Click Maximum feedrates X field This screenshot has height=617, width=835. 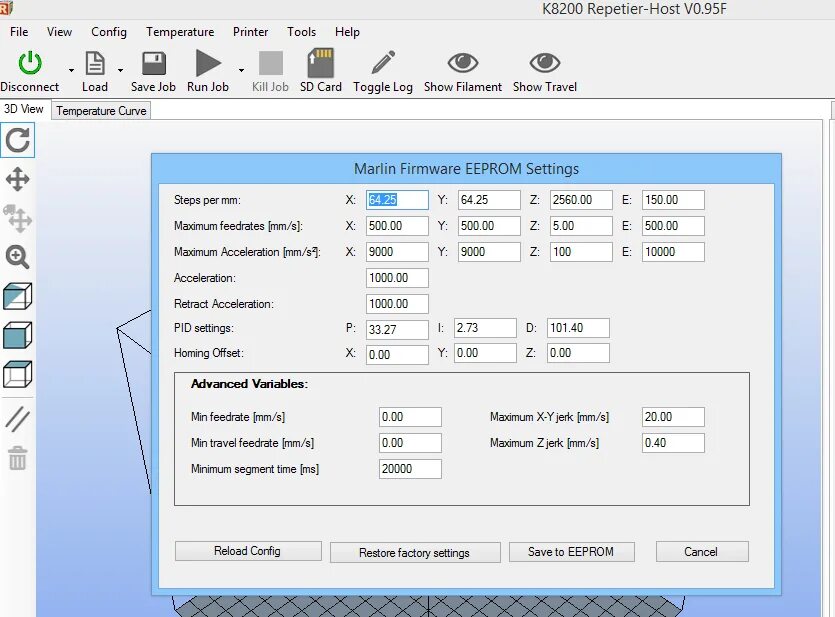[397, 226]
